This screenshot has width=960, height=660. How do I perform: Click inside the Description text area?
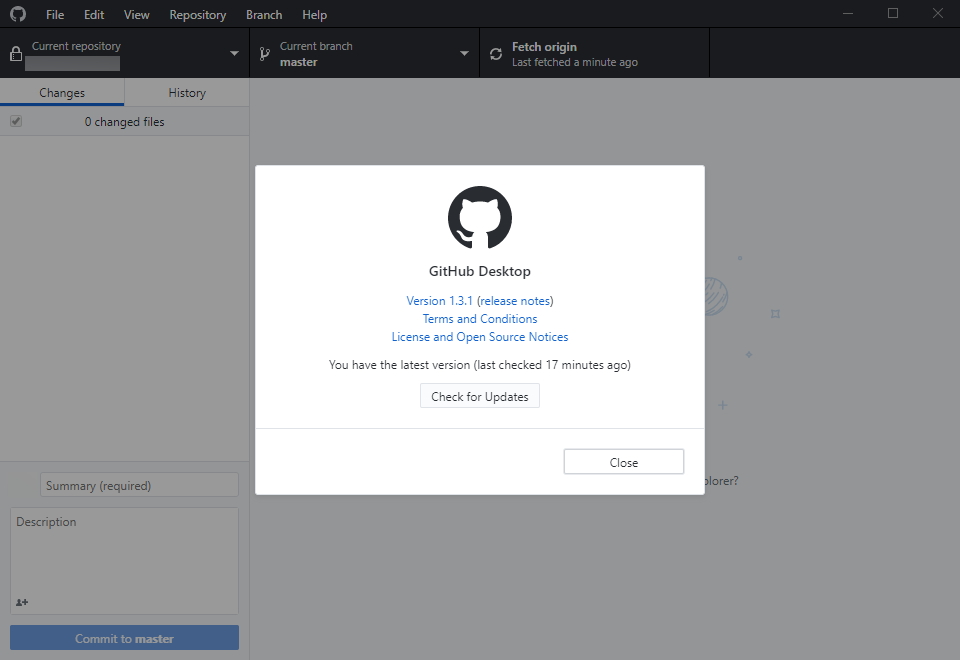(123, 555)
